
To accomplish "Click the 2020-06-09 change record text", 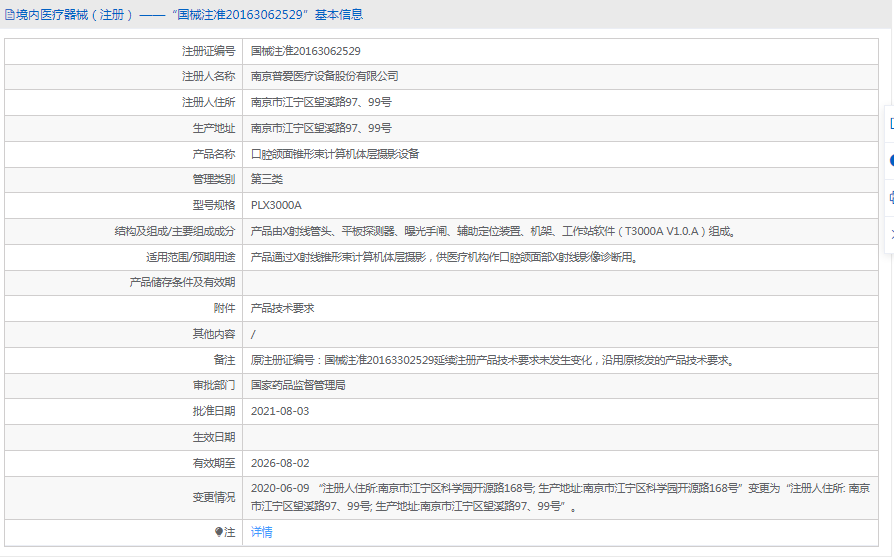I will [x=560, y=497].
